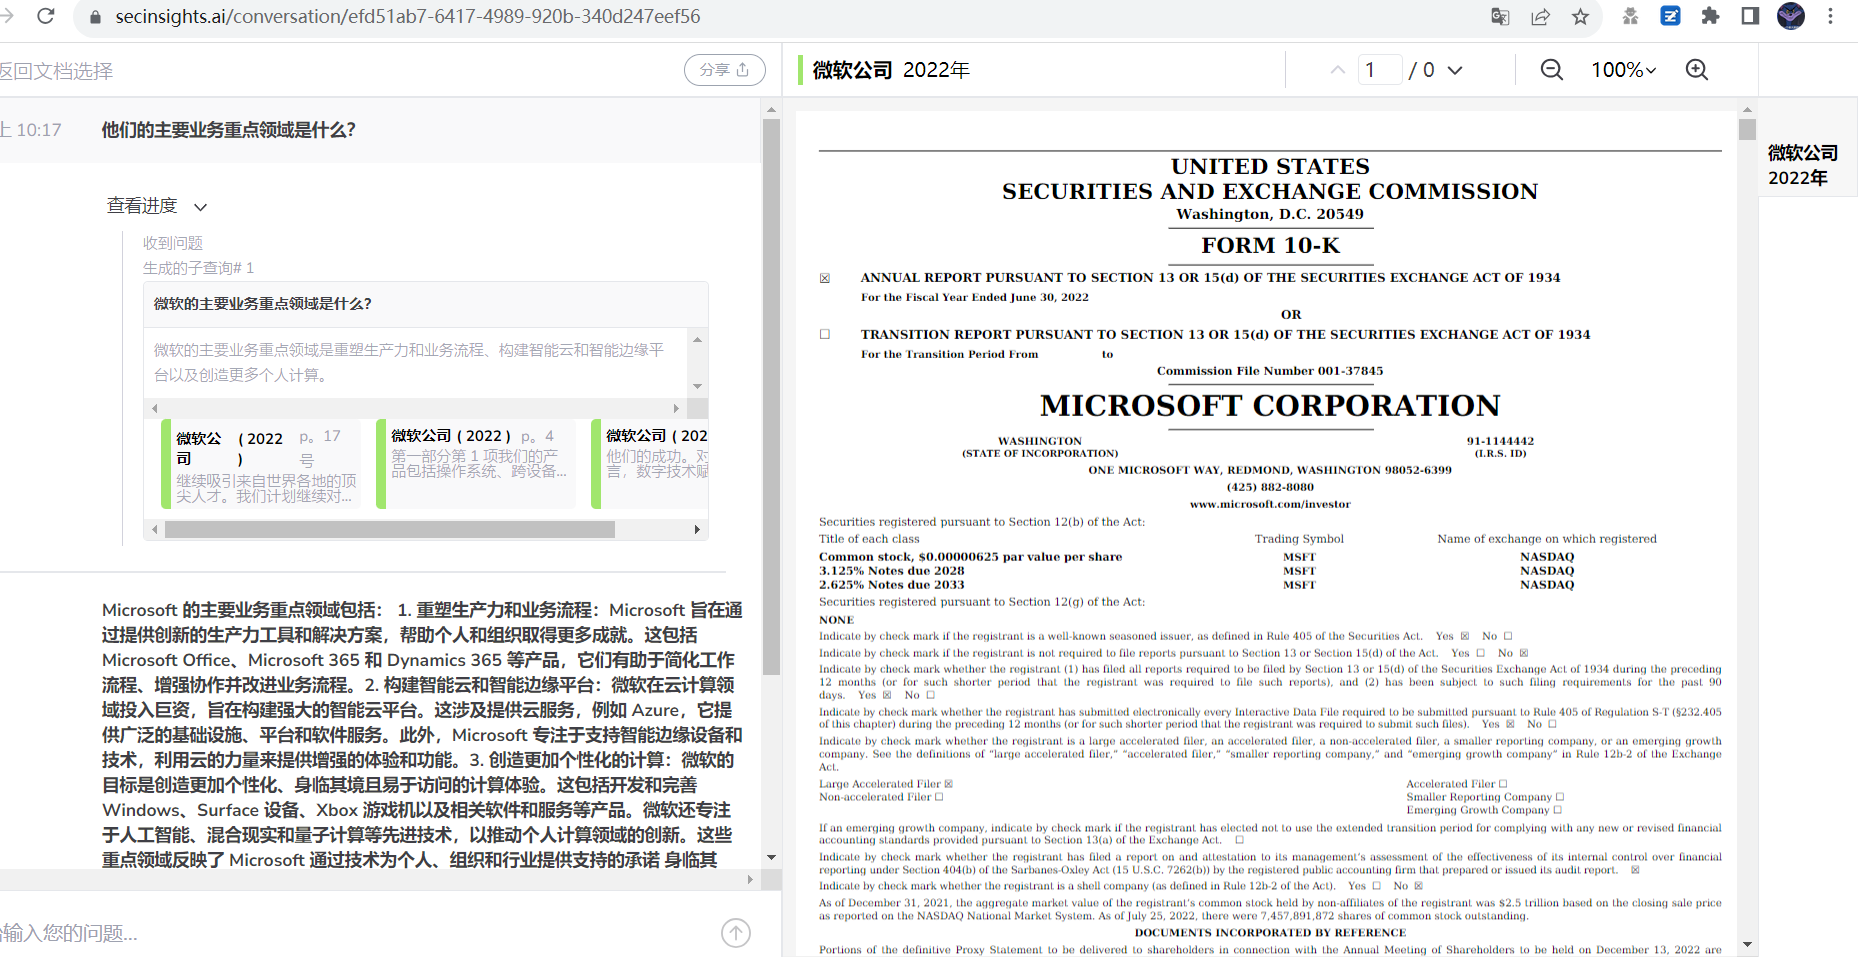The height and width of the screenshot is (957, 1858).
Task: Open citation card 微软公司 (2022) p. 4
Action: (x=477, y=464)
